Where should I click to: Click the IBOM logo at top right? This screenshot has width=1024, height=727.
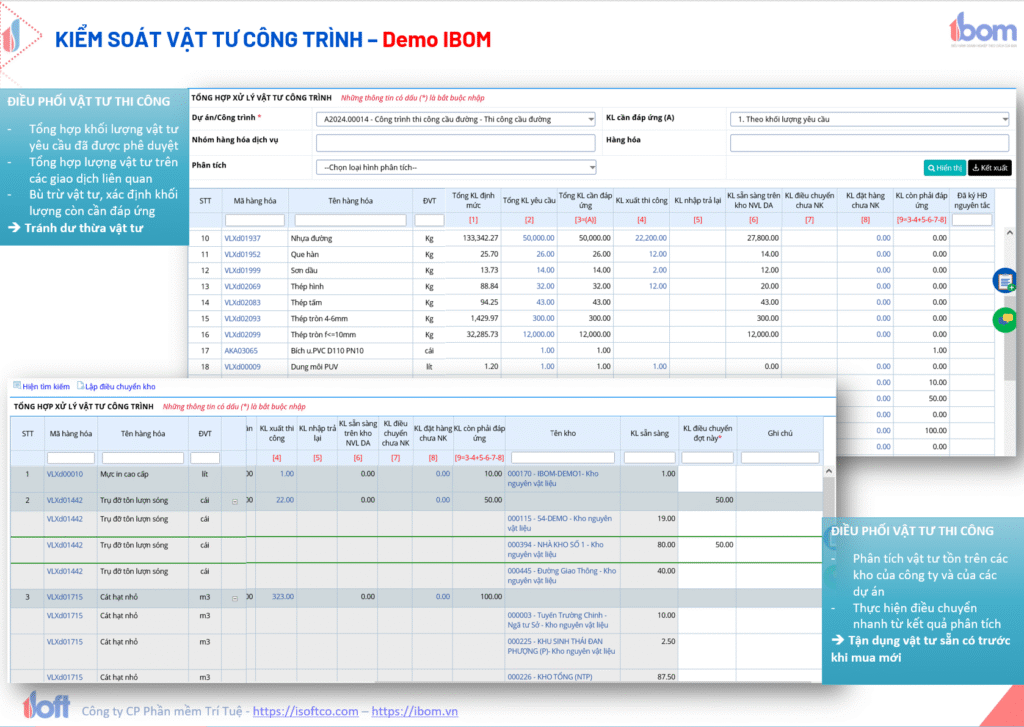pyautogui.click(x=984, y=29)
